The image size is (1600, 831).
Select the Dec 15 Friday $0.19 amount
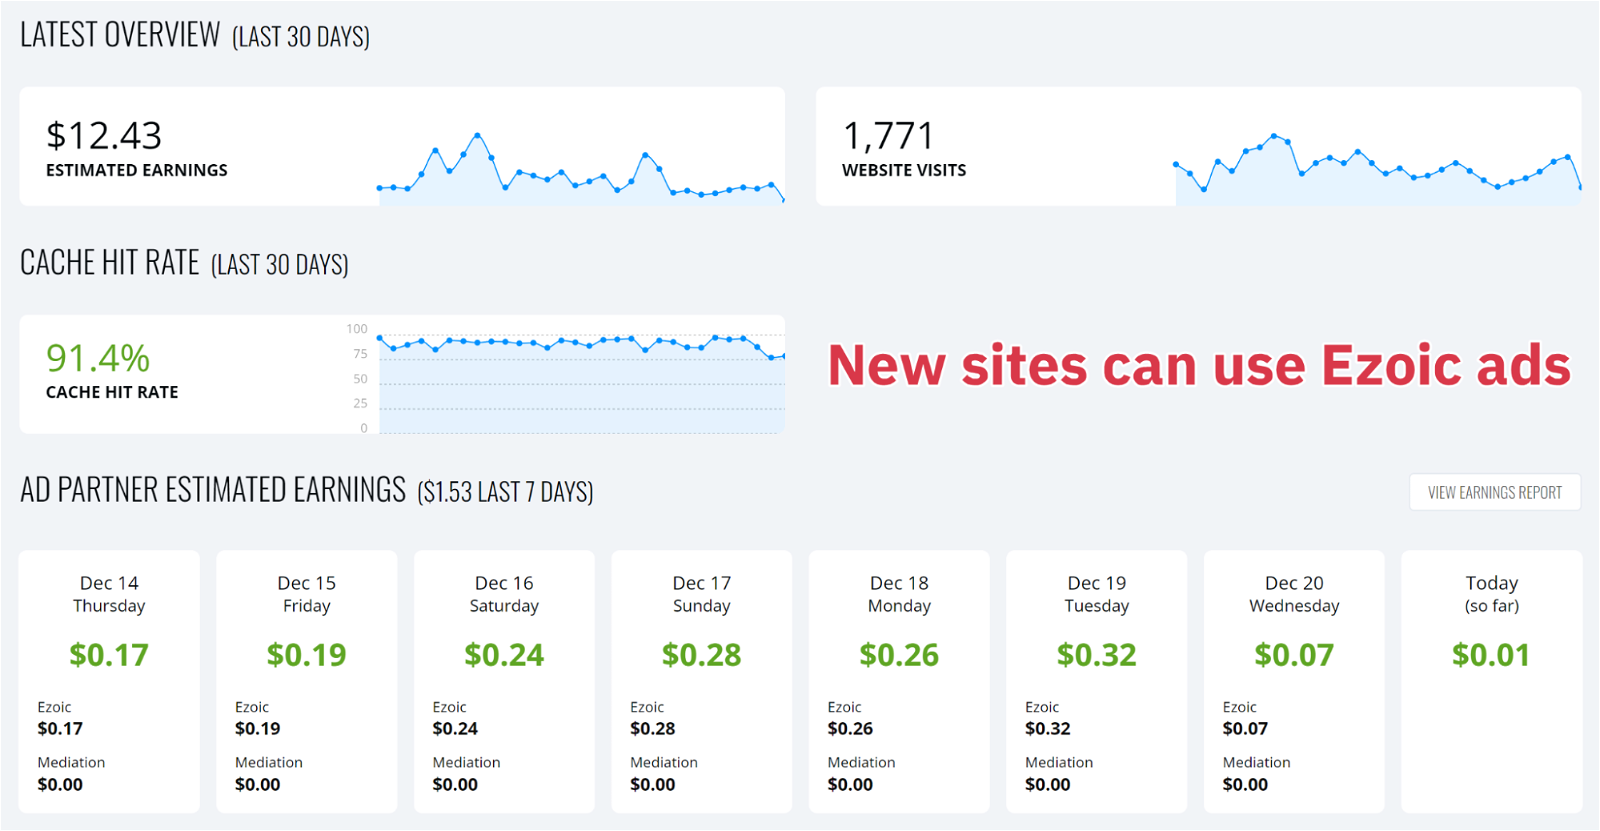coord(306,655)
